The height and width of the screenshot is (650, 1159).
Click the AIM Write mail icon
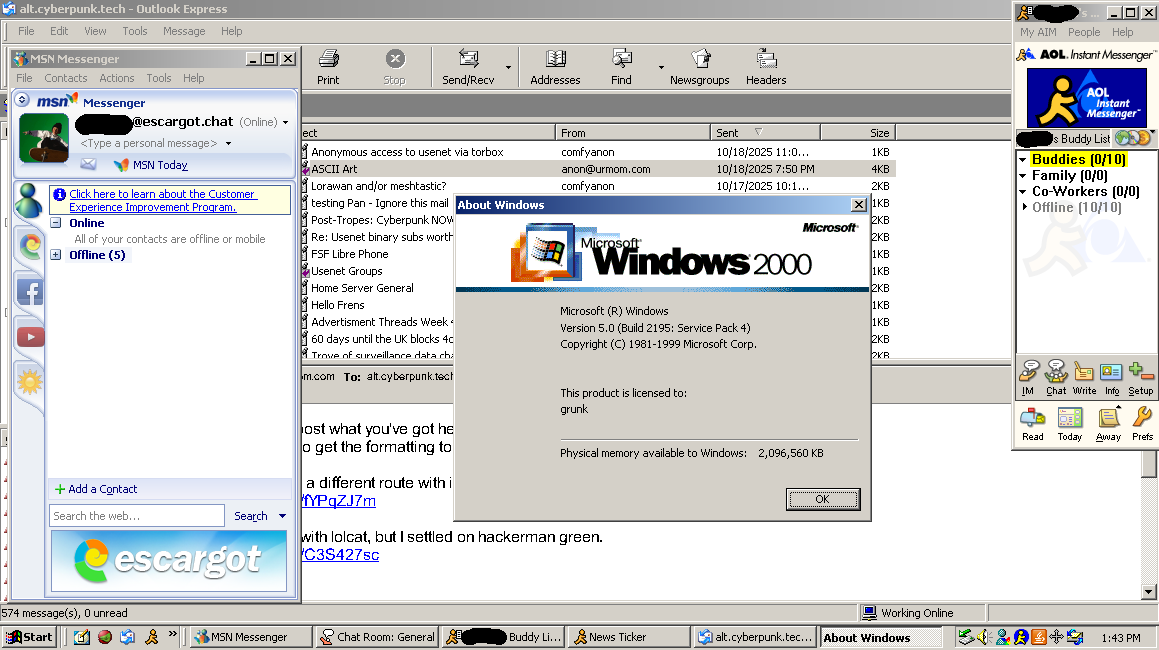coord(1084,371)
